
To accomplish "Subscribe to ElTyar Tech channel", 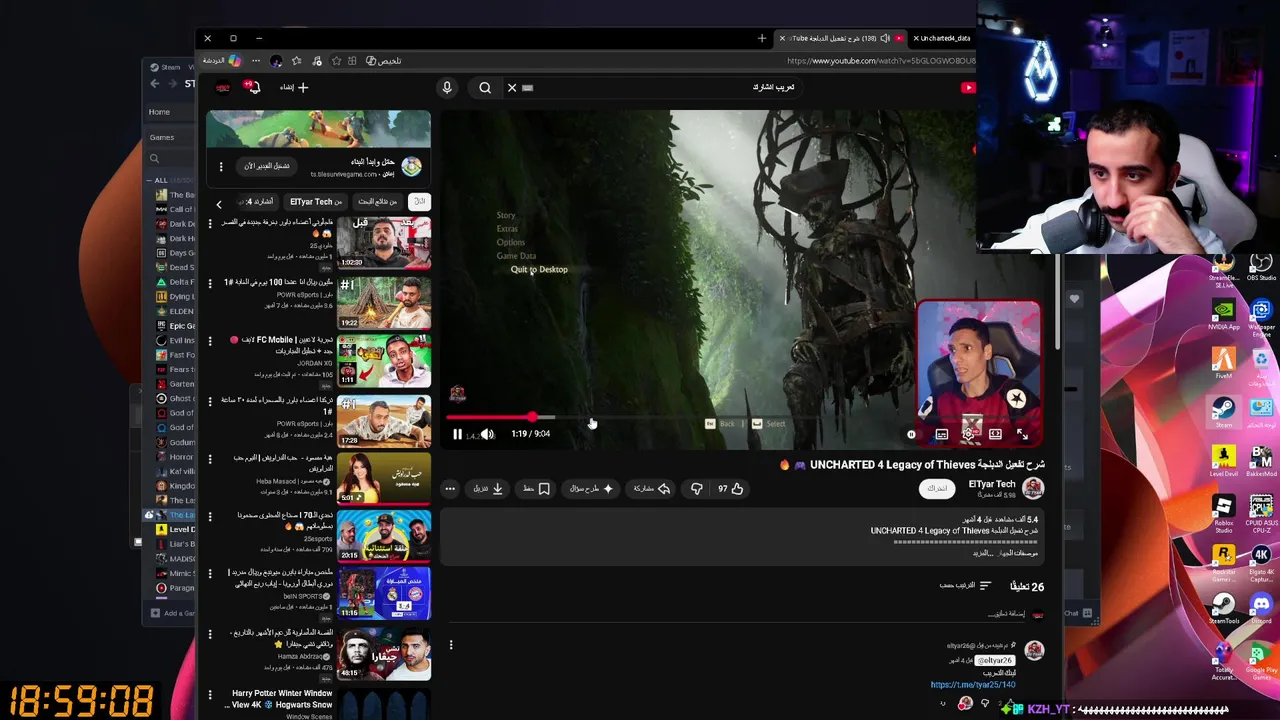I will coord(937,488).
